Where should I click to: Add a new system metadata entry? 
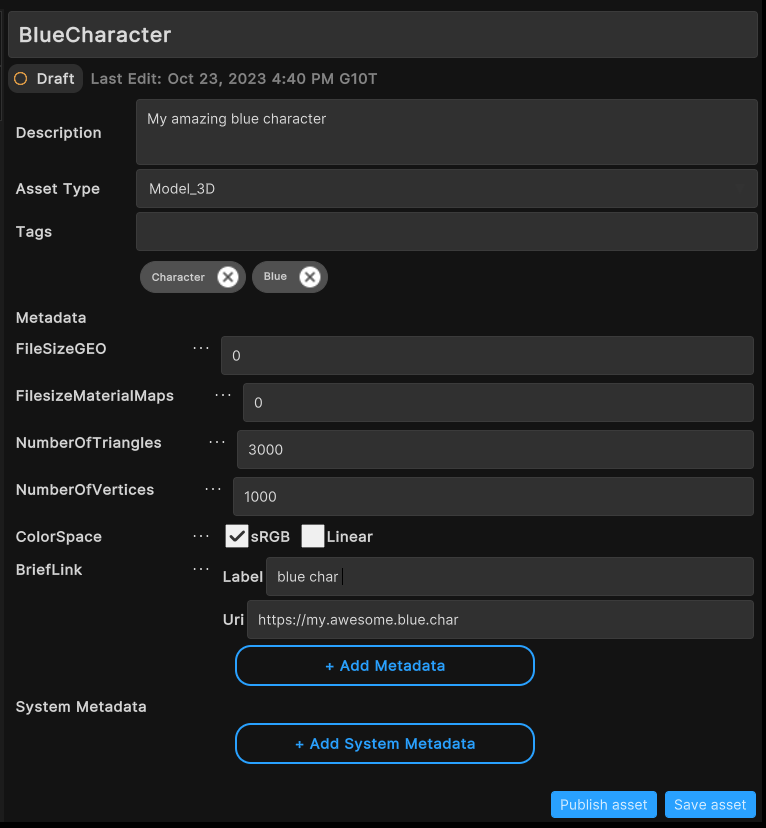(384, 743)
